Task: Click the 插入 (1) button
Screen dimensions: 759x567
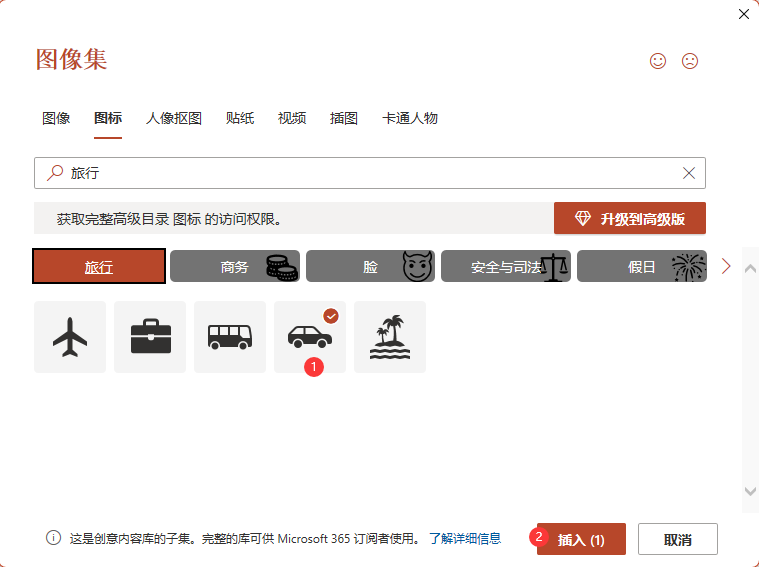Action: click(581, 539)
